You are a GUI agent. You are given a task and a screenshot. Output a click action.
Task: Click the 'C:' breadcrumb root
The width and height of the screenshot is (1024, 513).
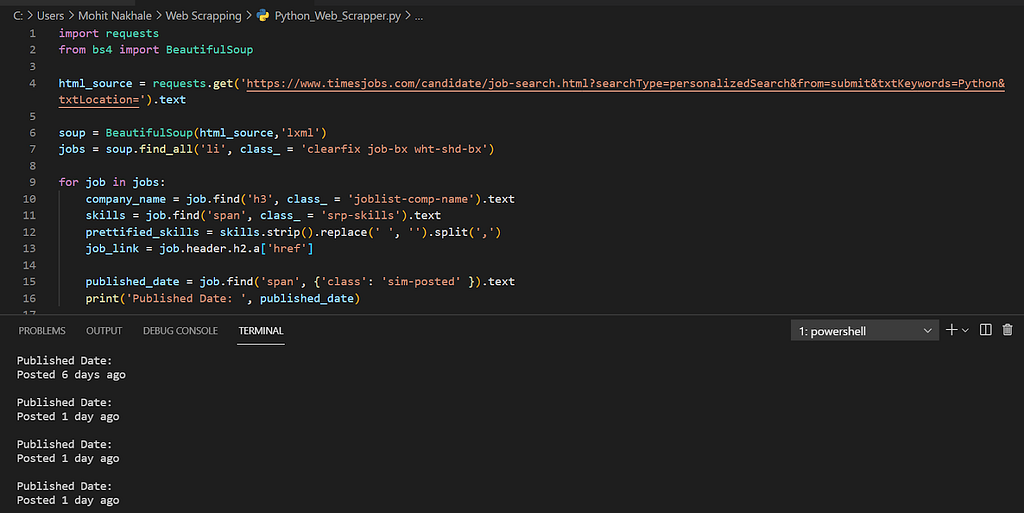(18, 16)
